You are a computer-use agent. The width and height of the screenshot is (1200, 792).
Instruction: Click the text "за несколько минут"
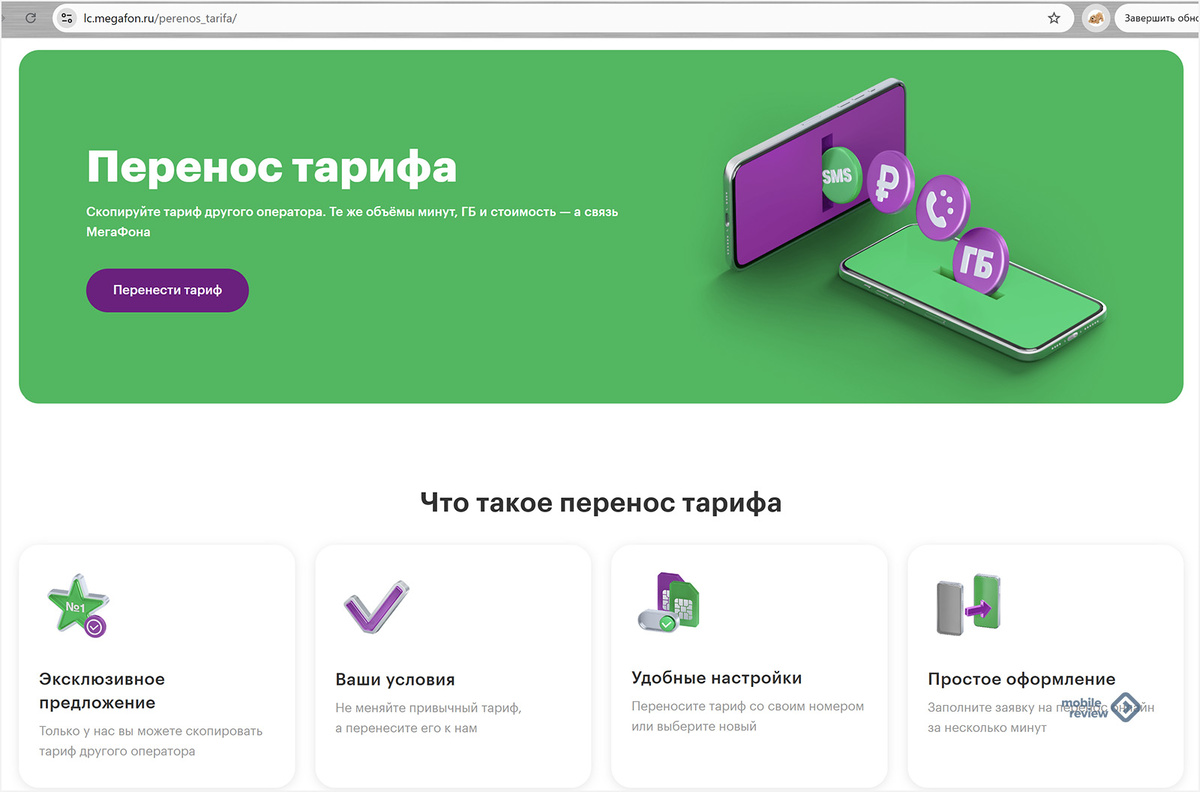click(x=987, y=728)
